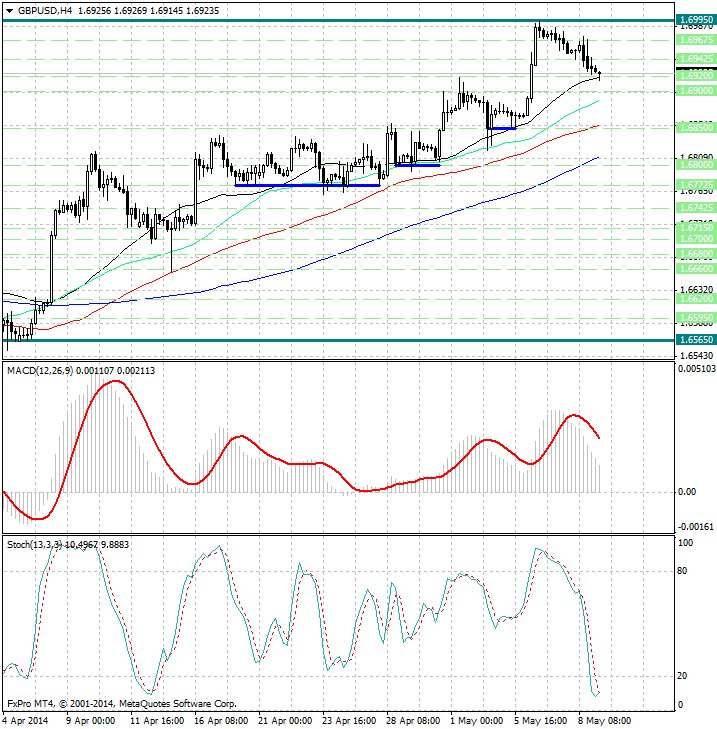Select the long blue support line near 1.67725
This screenshot has width=717, height=729.
[307, 186]
